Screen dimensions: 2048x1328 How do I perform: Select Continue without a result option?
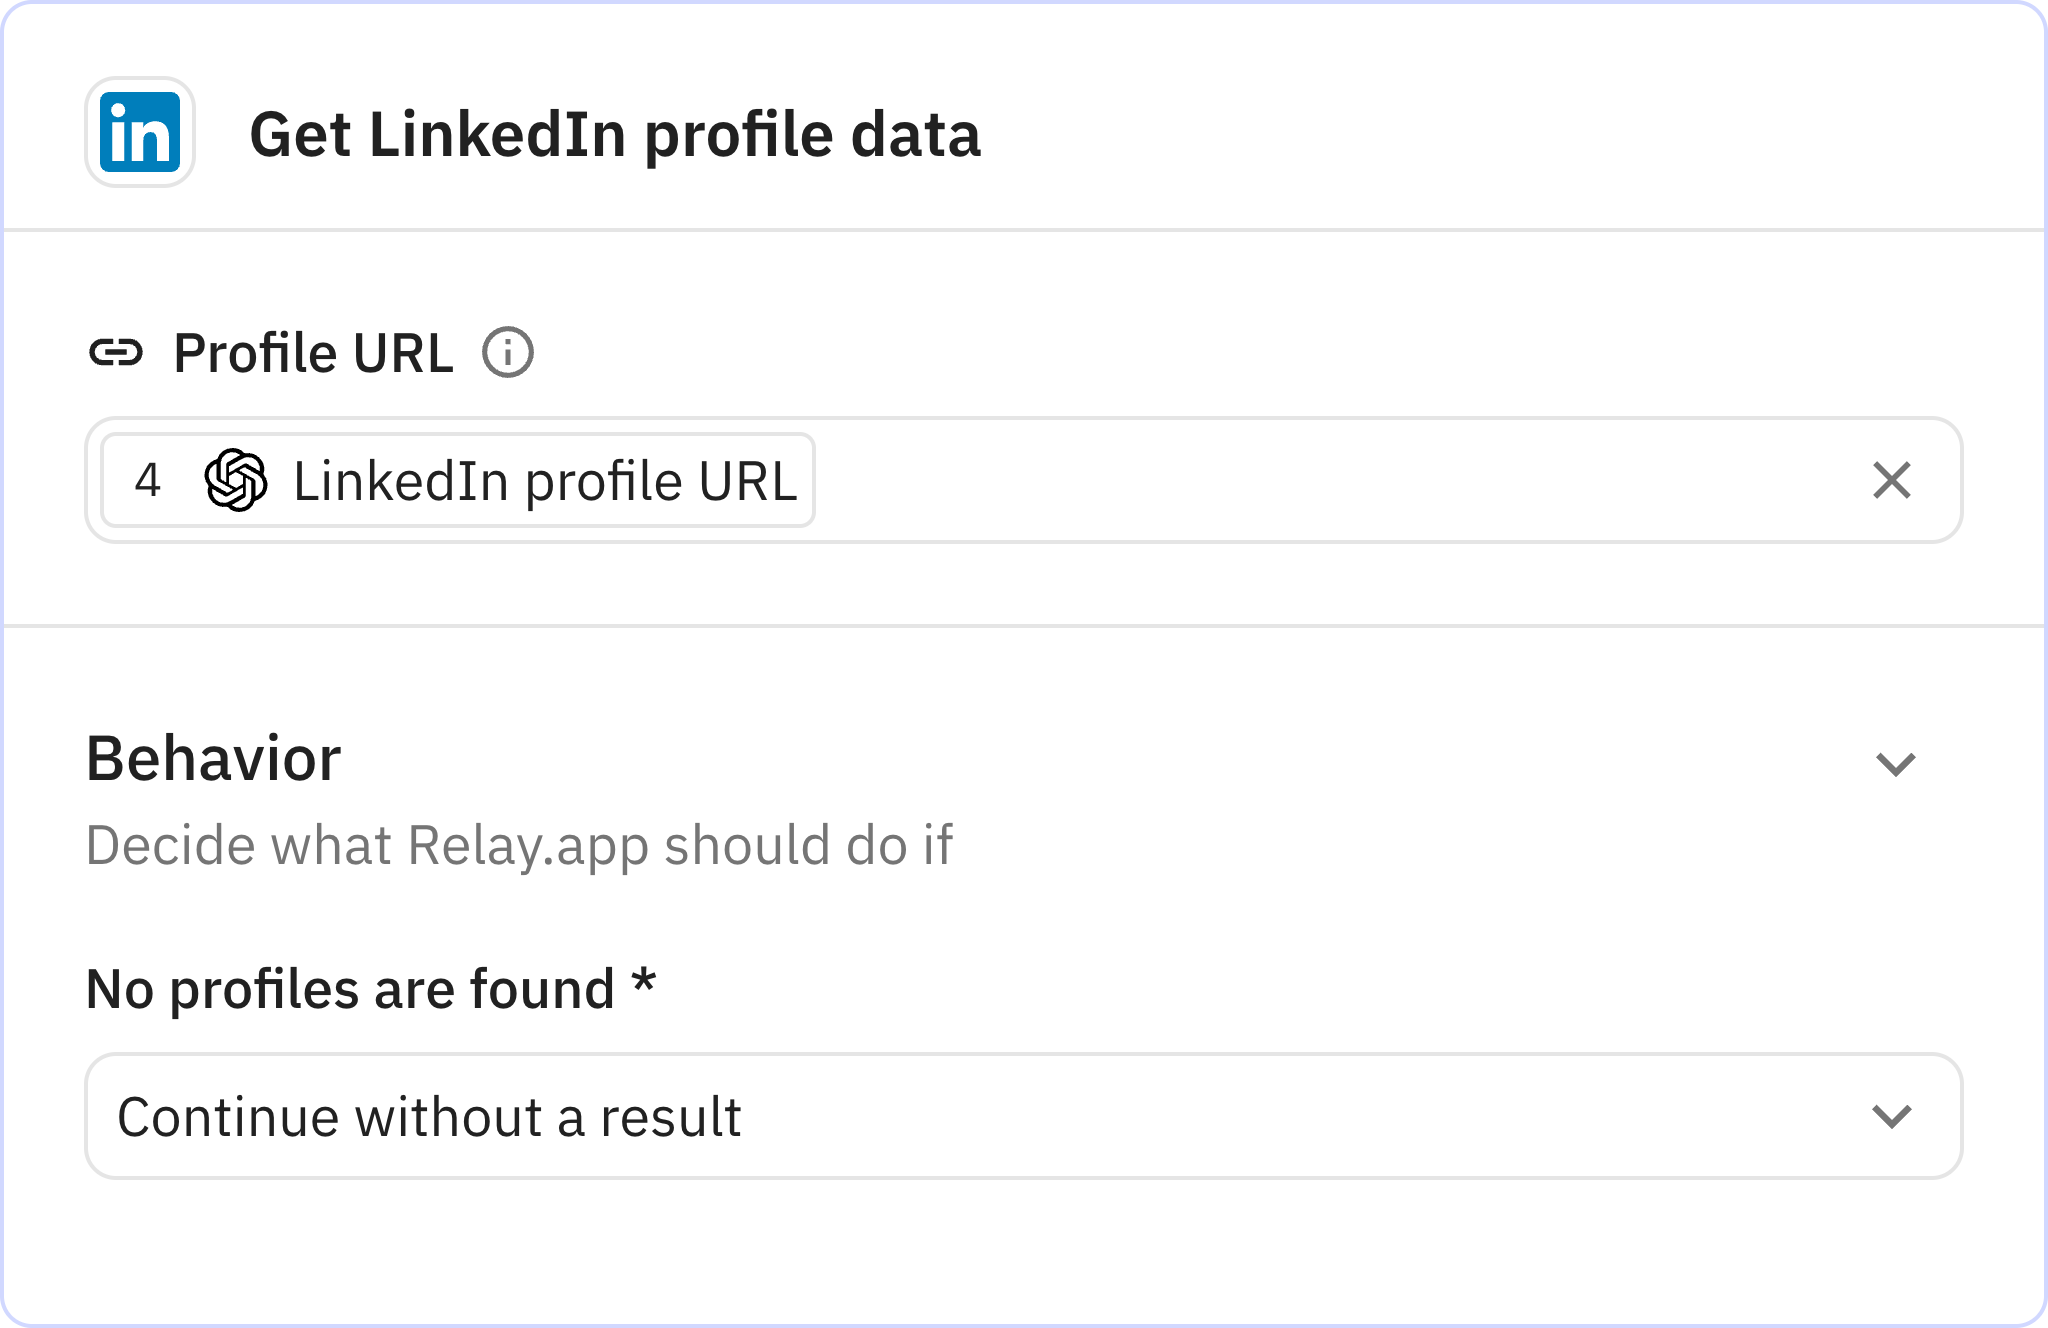pyautogui.click(x=430, y=1117)
